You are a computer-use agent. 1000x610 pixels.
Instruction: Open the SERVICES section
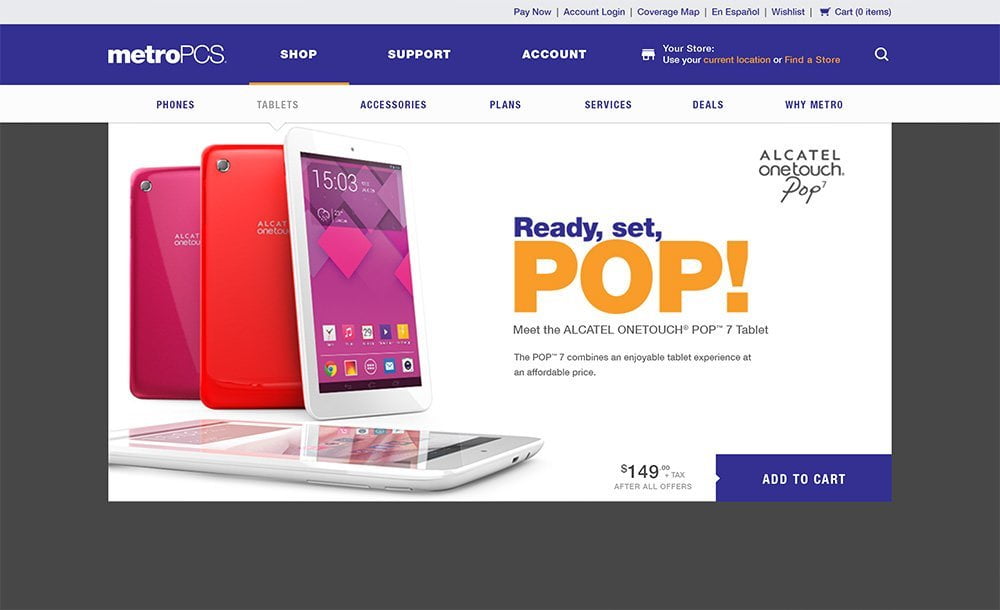[x=608, y=105]
